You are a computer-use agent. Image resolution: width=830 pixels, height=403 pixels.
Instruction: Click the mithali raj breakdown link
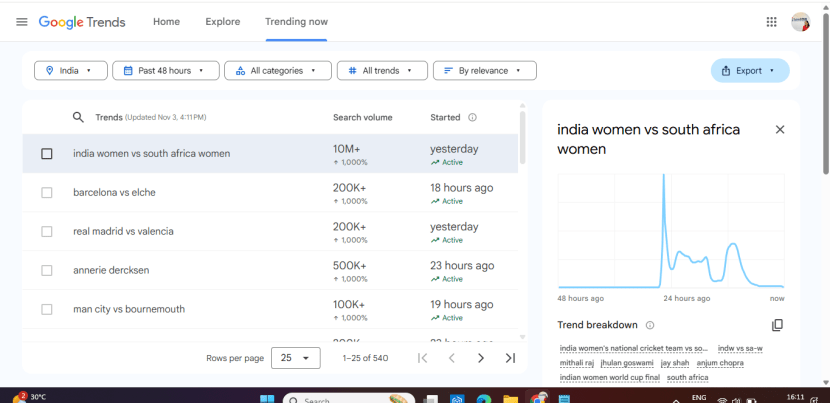tap(576, 363)
